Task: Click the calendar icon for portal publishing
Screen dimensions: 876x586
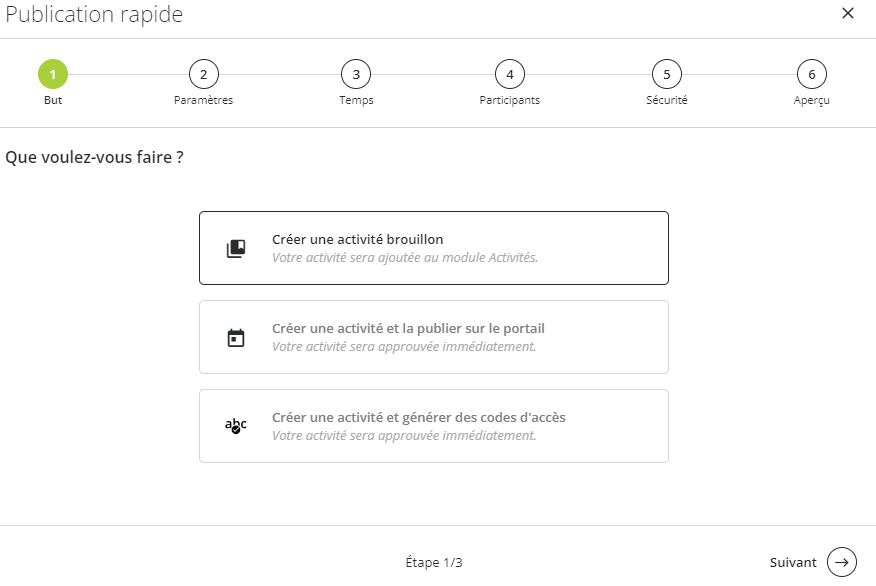Action: pyautogui.click(x=236, y=337)
